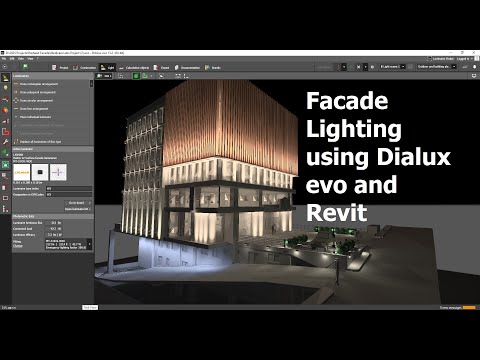The image size is (480, 360).
Task: Click Replace all luminaires of this type
Action: [x=37, y=142]
